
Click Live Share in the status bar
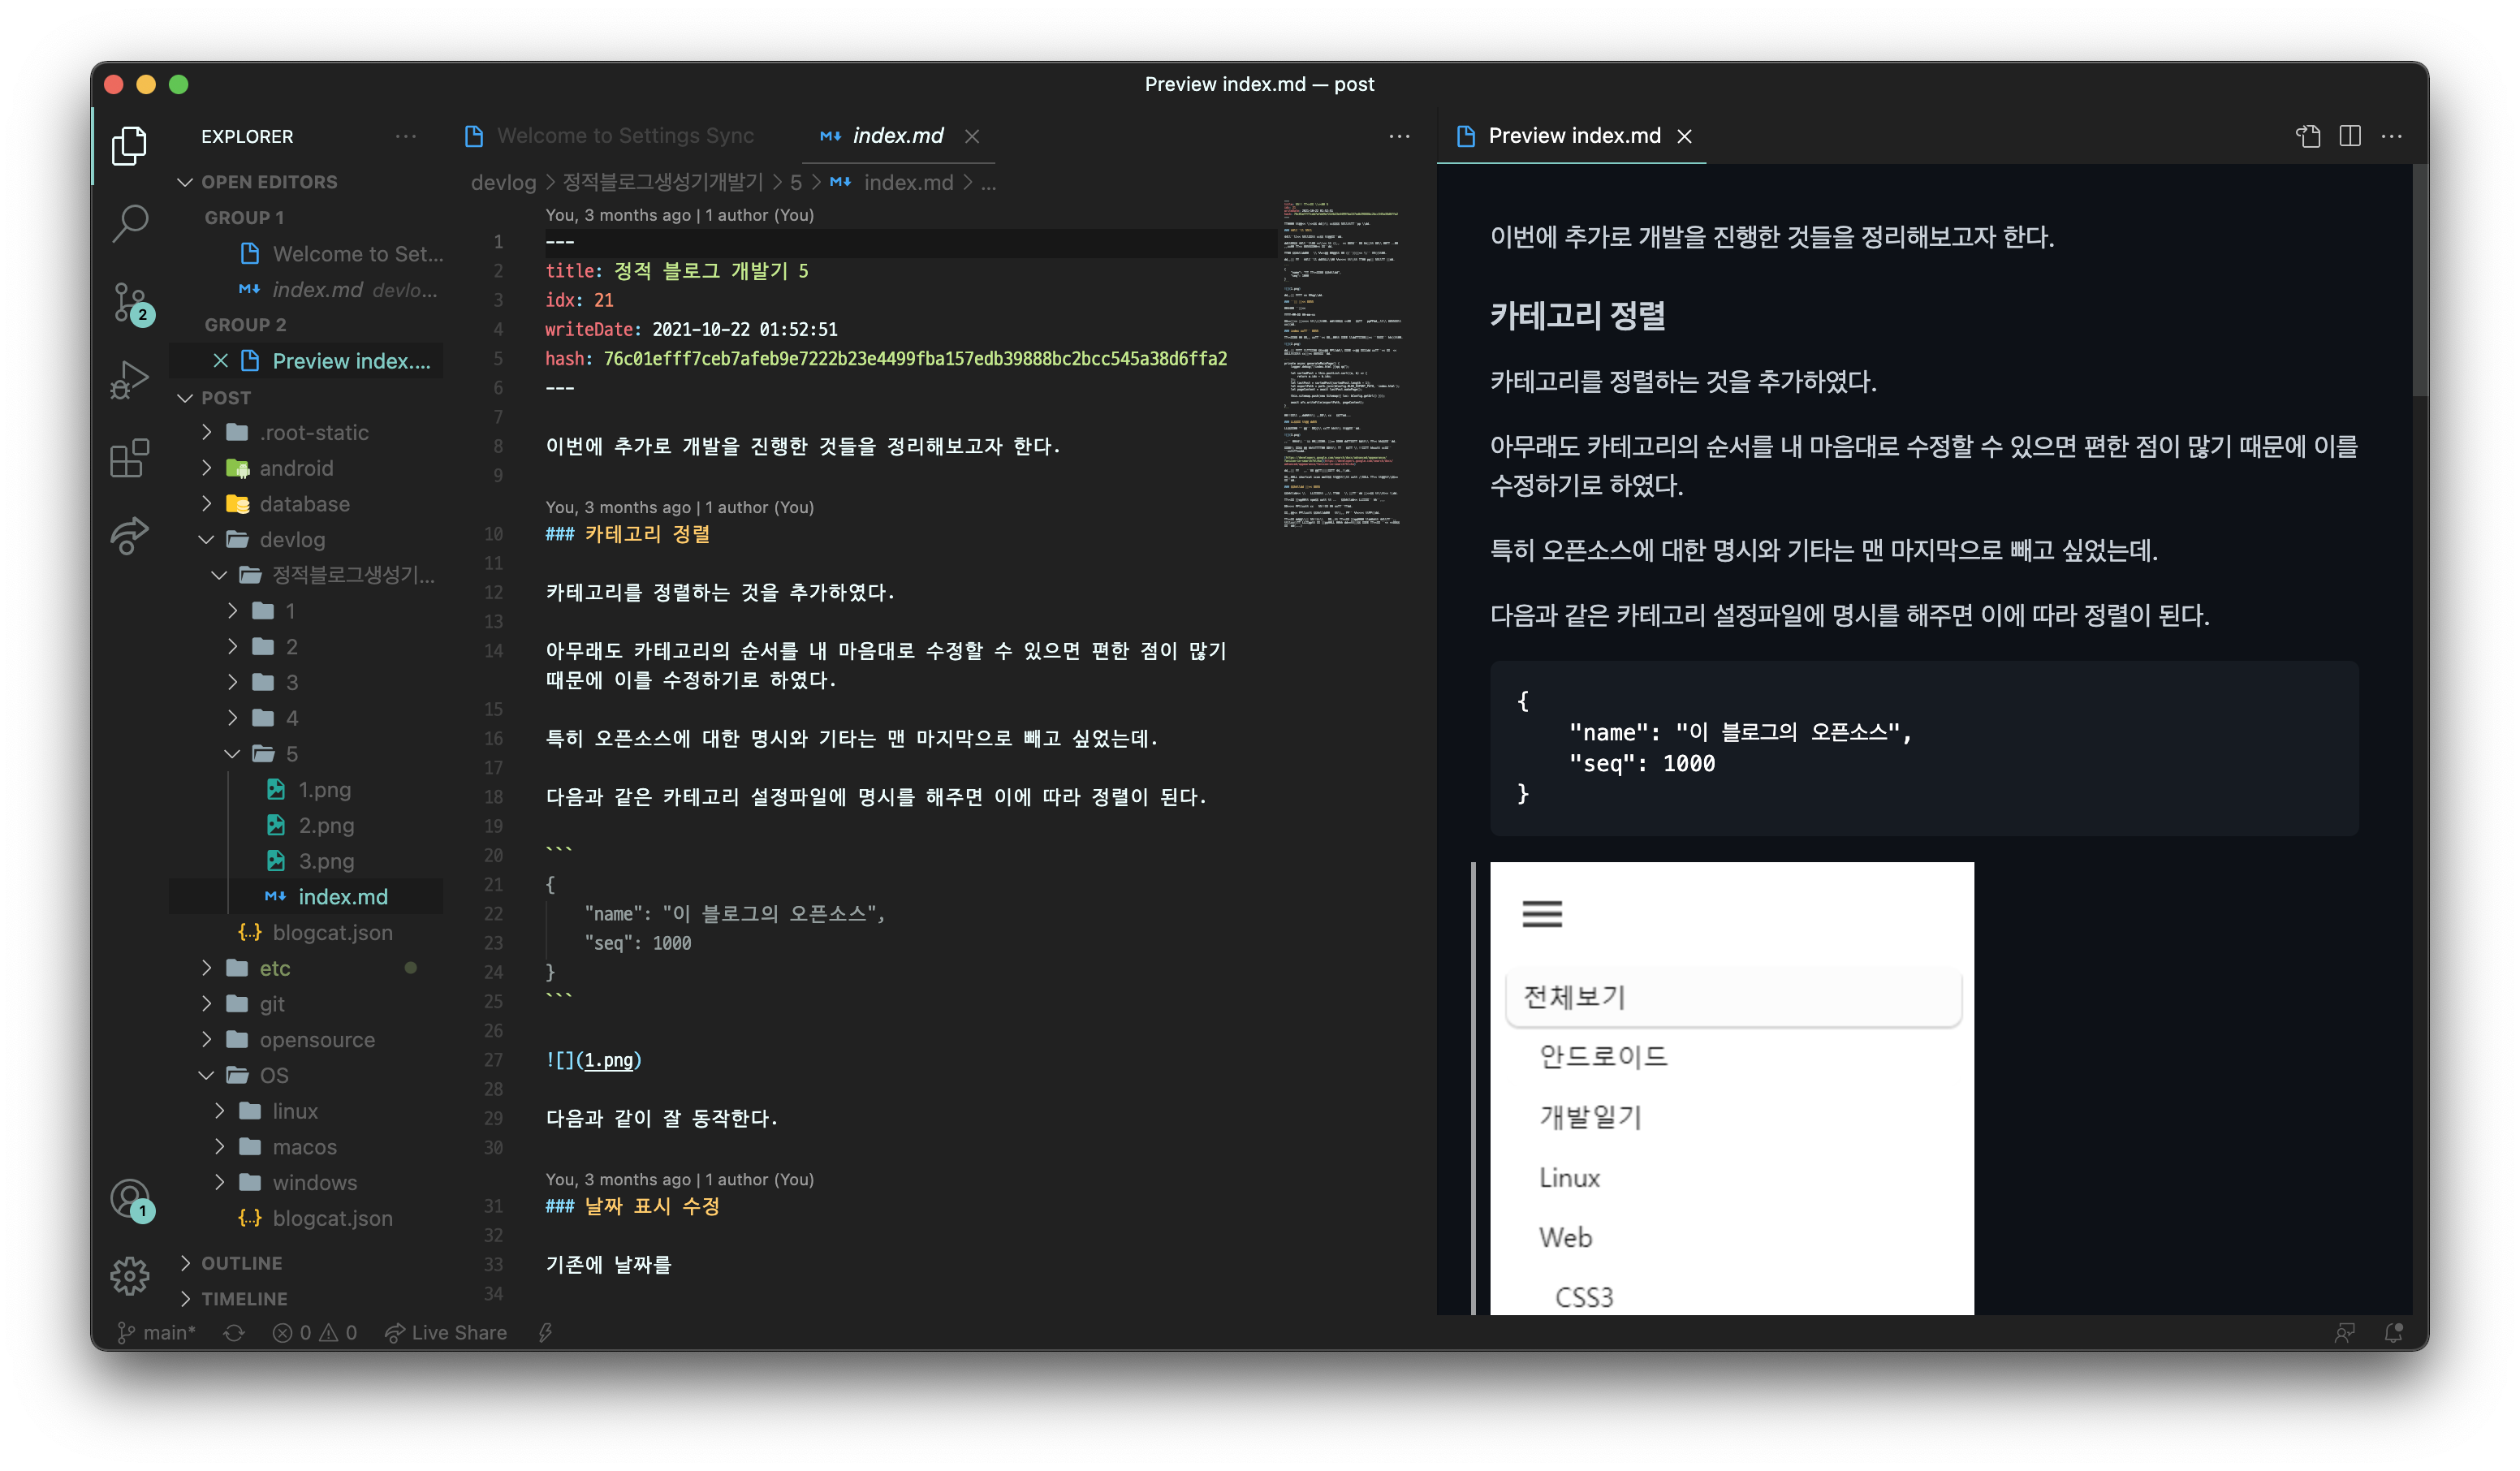click(446, 1333)
